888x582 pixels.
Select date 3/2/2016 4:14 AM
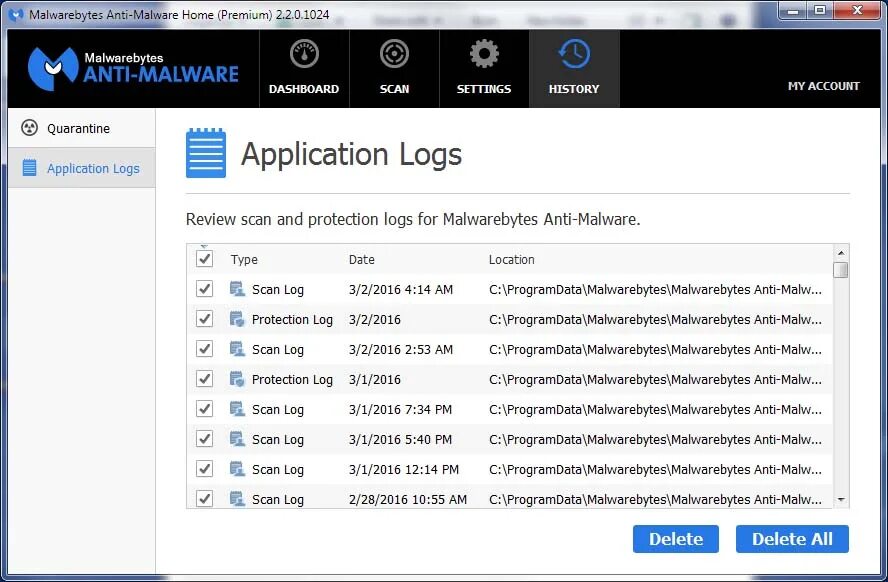401,290
